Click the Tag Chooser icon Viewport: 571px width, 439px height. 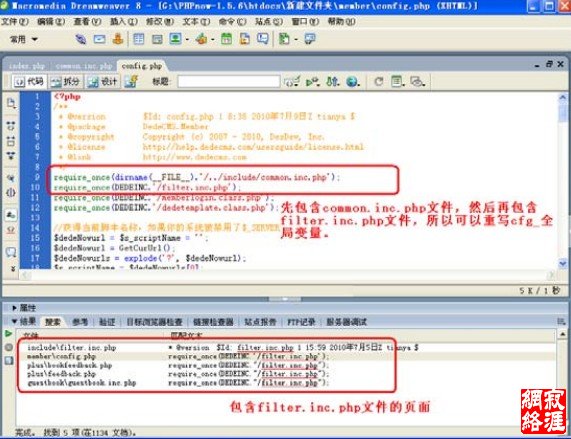310,39
